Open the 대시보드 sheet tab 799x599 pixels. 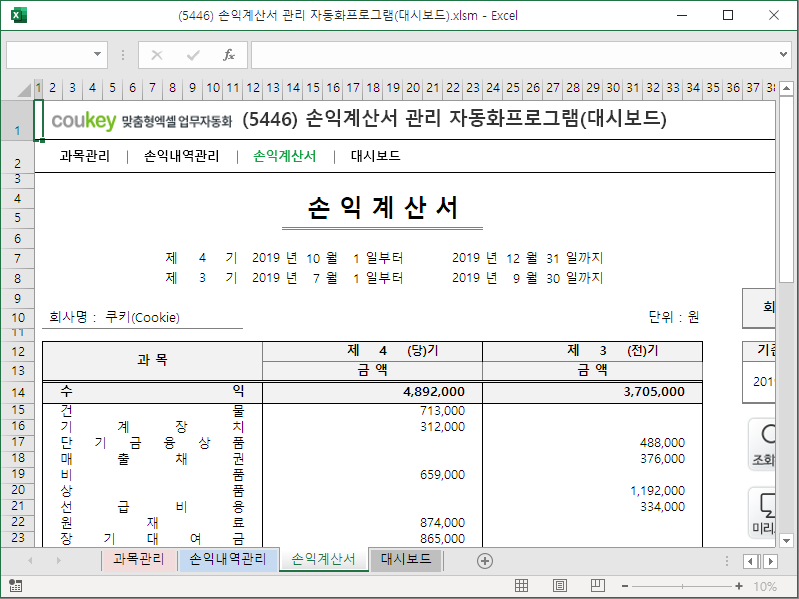coord(406,559)
